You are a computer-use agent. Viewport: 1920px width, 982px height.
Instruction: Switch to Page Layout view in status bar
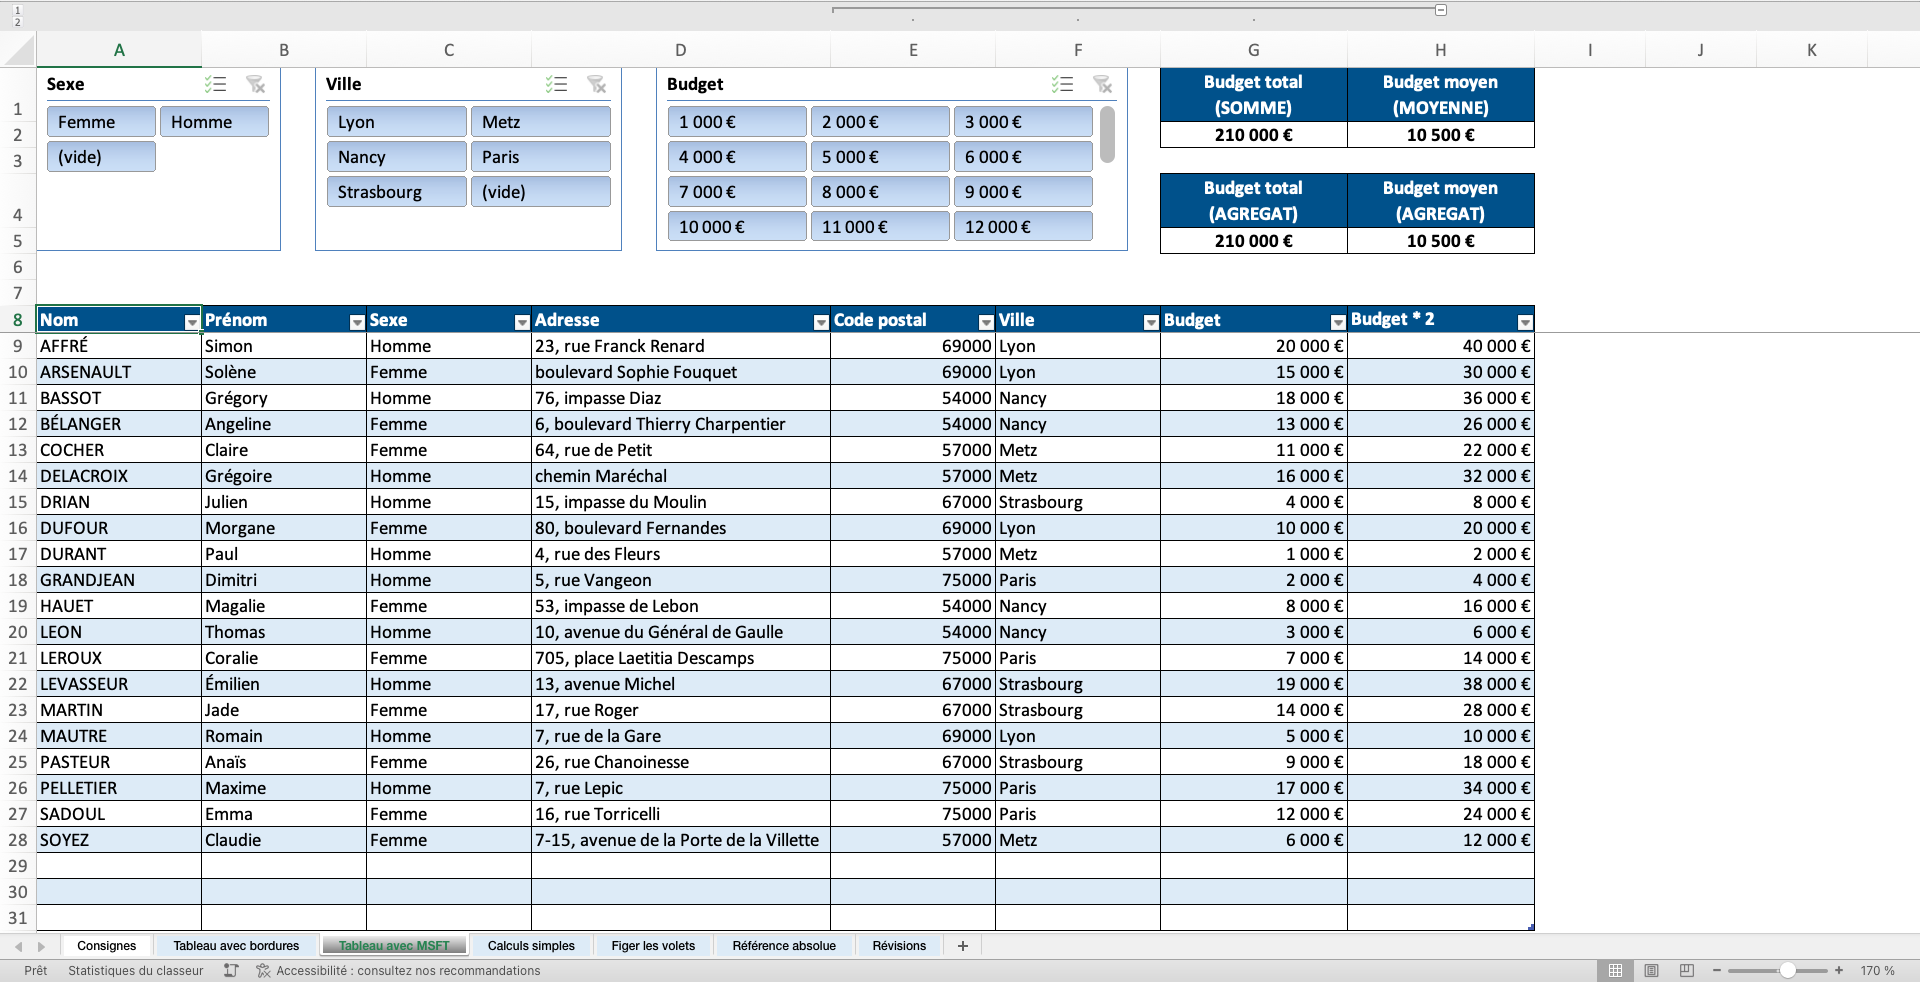(1651, 971)
